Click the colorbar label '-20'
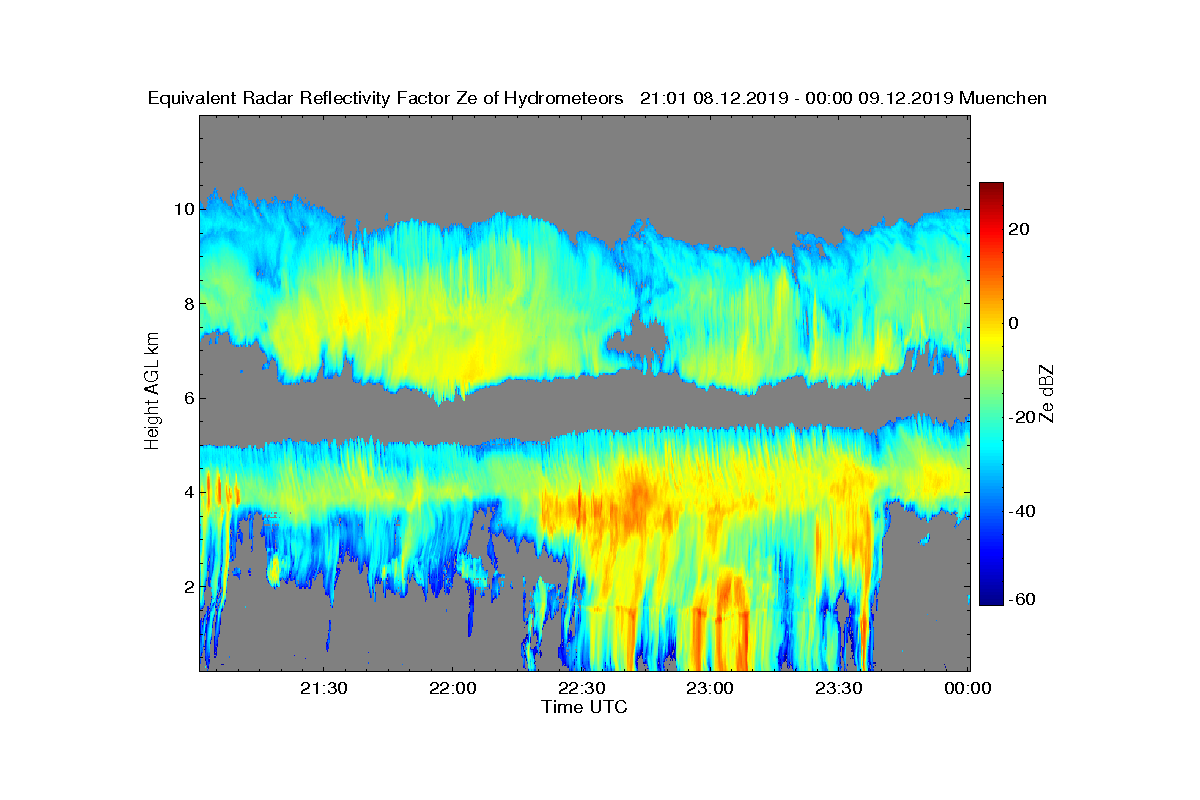This screenshot has height=800, width=1200. (1023, 417)
